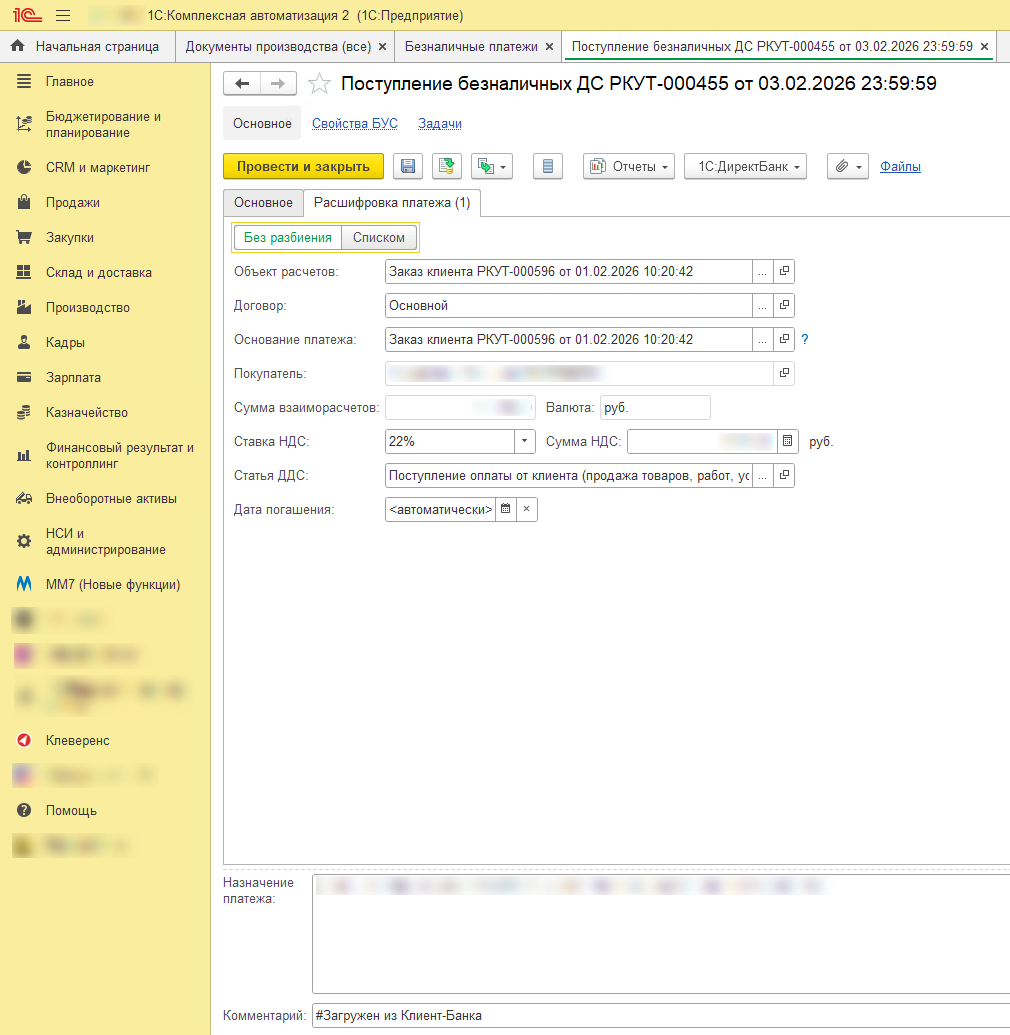Click the help question mark near Основание платежа

(x=805, y=339)
